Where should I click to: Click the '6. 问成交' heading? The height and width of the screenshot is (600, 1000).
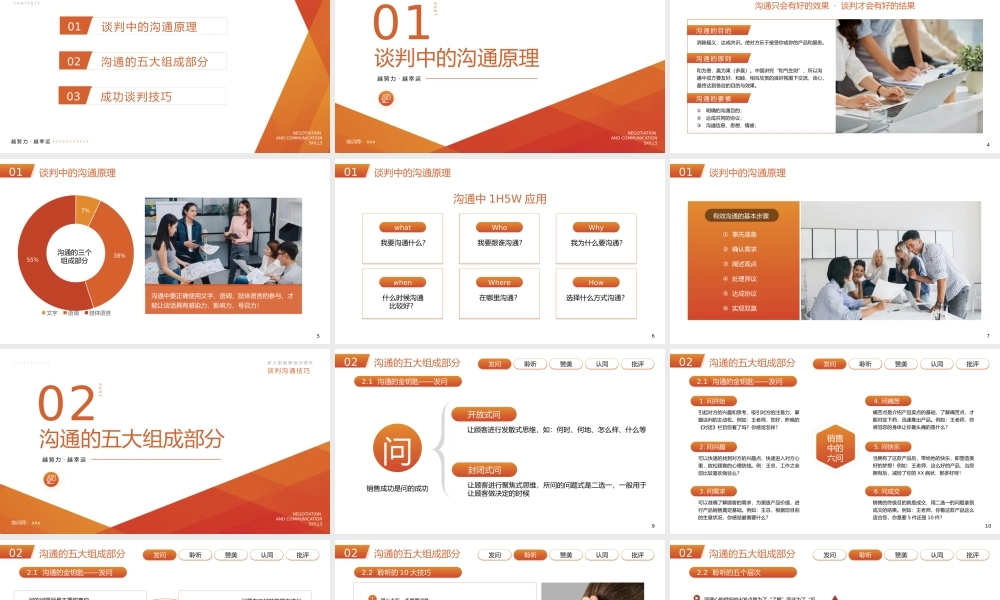coord(888,492)
